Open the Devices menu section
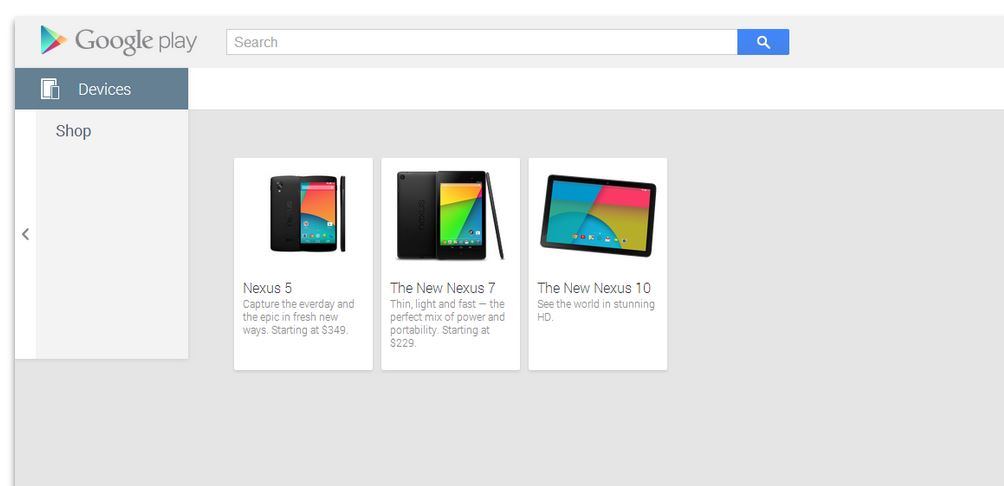Image resolution: width=1004 pixels, height=486 pixels. [x=102, y=89]
